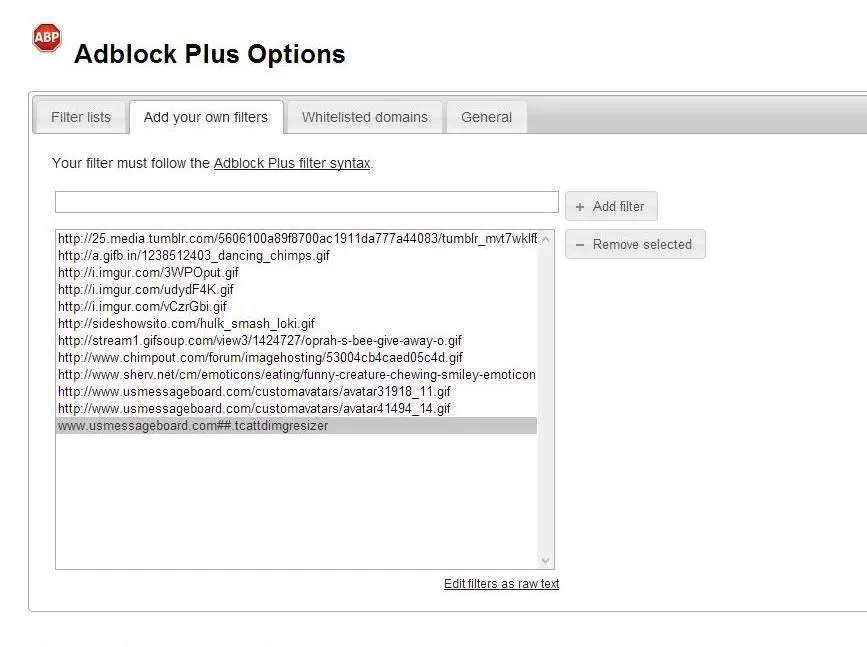
Task: Go to the General tab
Action: click(486, 117)
